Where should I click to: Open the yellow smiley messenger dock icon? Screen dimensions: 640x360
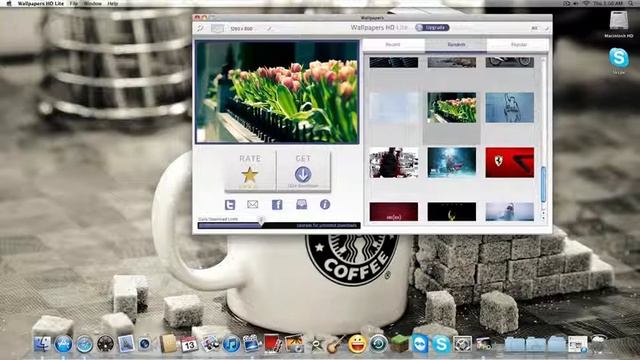pyautogui.click(x=357, y=344)
